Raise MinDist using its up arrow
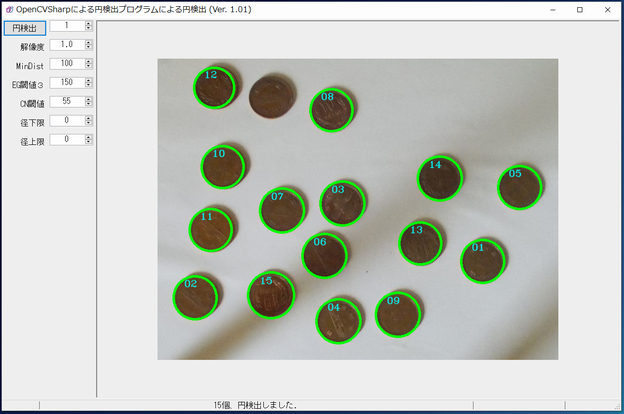The image size is (624, 414). (x=88, y=61)
